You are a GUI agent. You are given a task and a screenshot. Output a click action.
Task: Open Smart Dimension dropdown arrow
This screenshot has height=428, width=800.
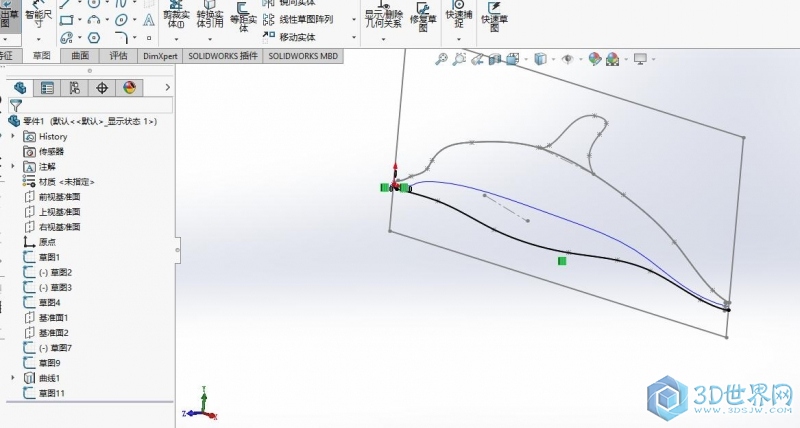pos(38,39)
